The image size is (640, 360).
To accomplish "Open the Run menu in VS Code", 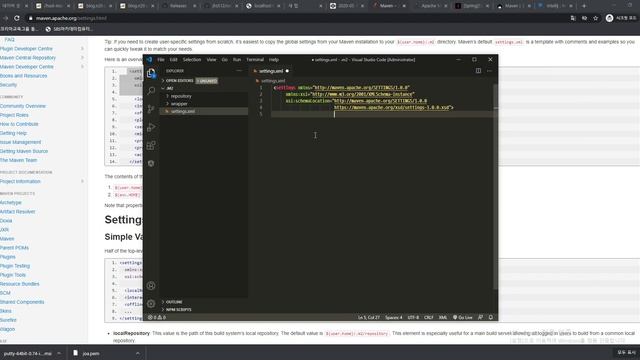I will (237, 60).
